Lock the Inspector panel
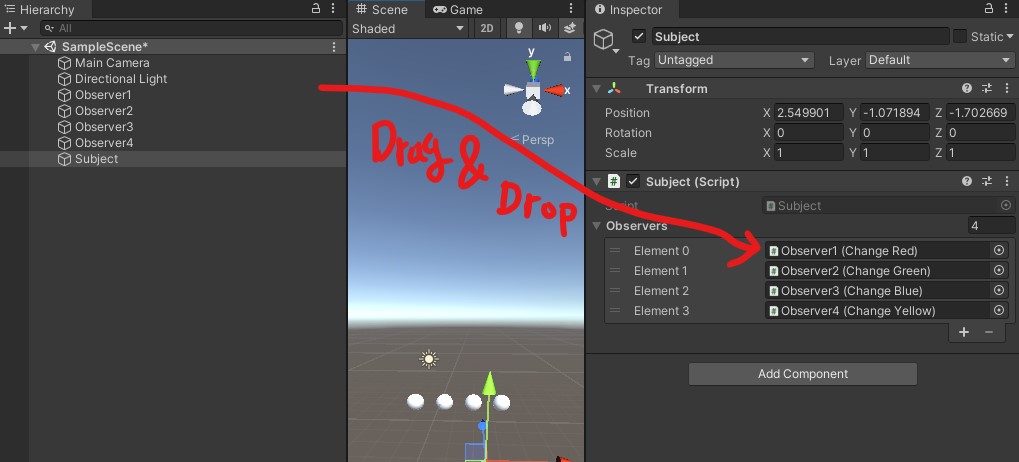This screenshot has height=462, width=1019. coord(988,8)
